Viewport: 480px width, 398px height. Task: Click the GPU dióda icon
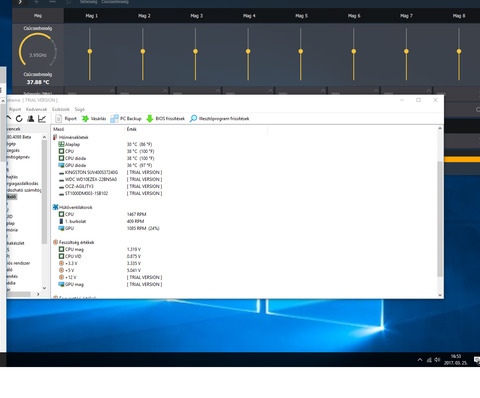click(61, 165)
